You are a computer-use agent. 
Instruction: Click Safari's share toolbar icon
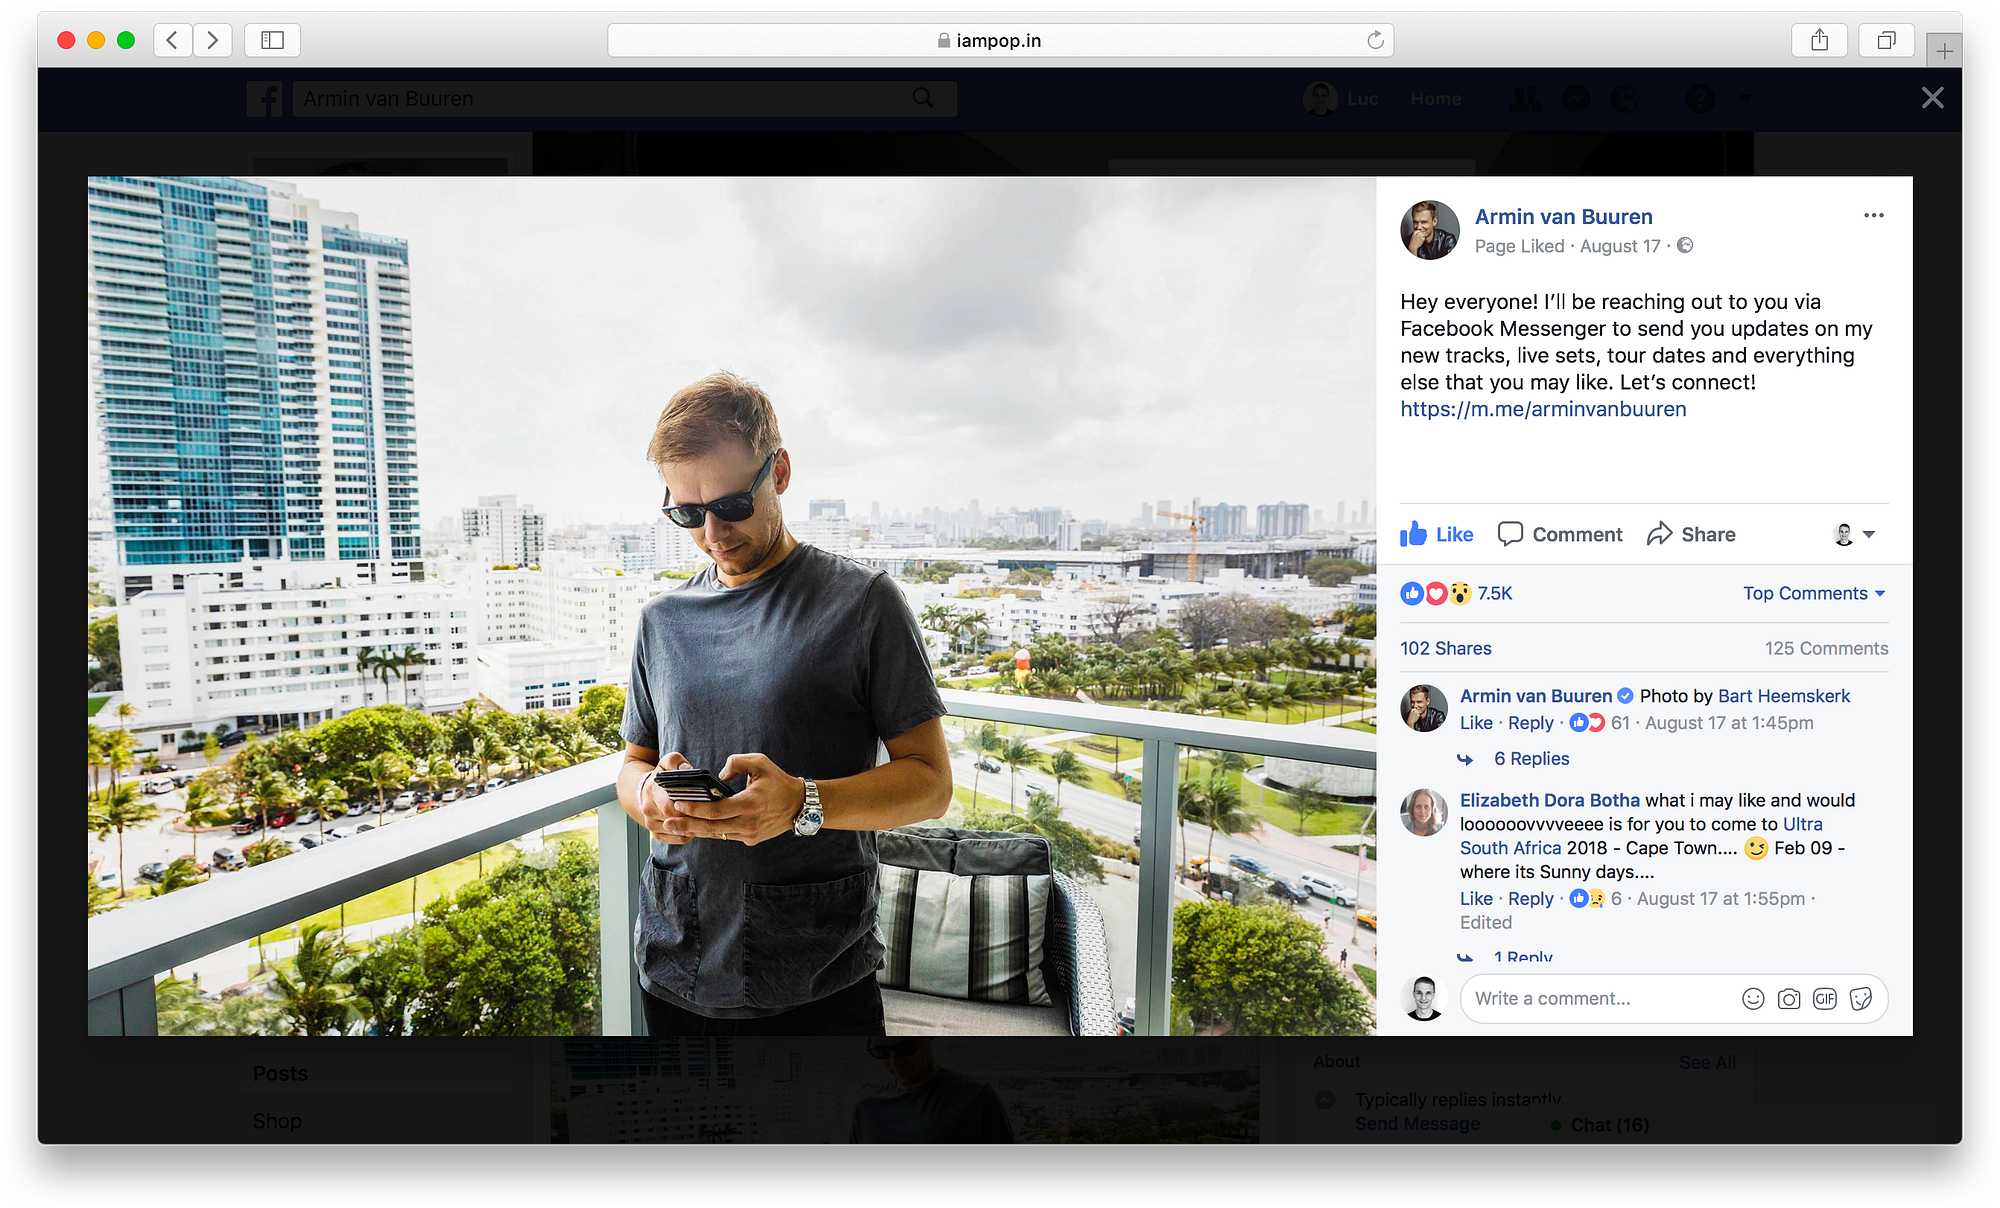(x=1820, y=40)
